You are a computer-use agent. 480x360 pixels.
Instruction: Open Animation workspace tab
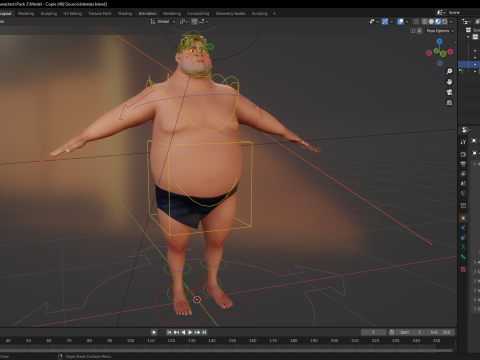point(148,13)
